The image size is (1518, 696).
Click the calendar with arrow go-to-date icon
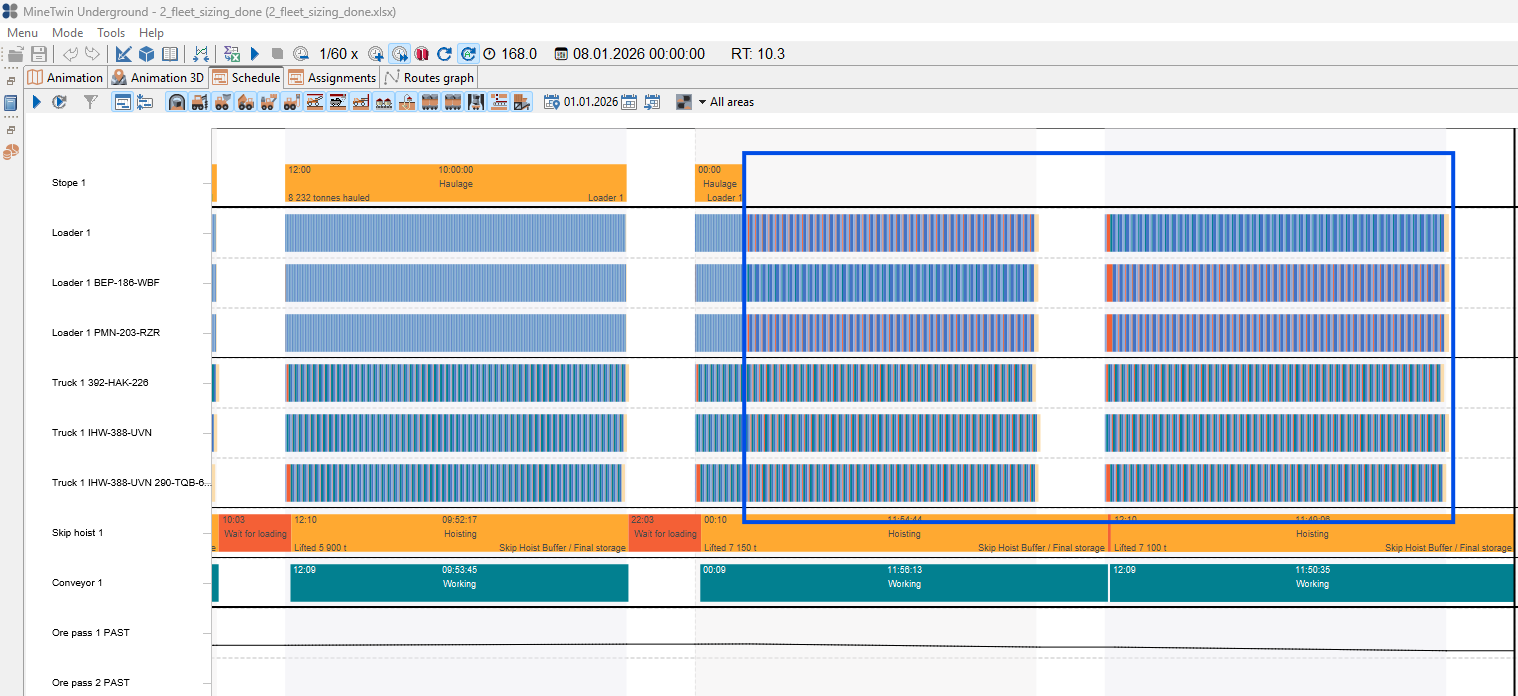pyautogui.click(x=652, y=102)
